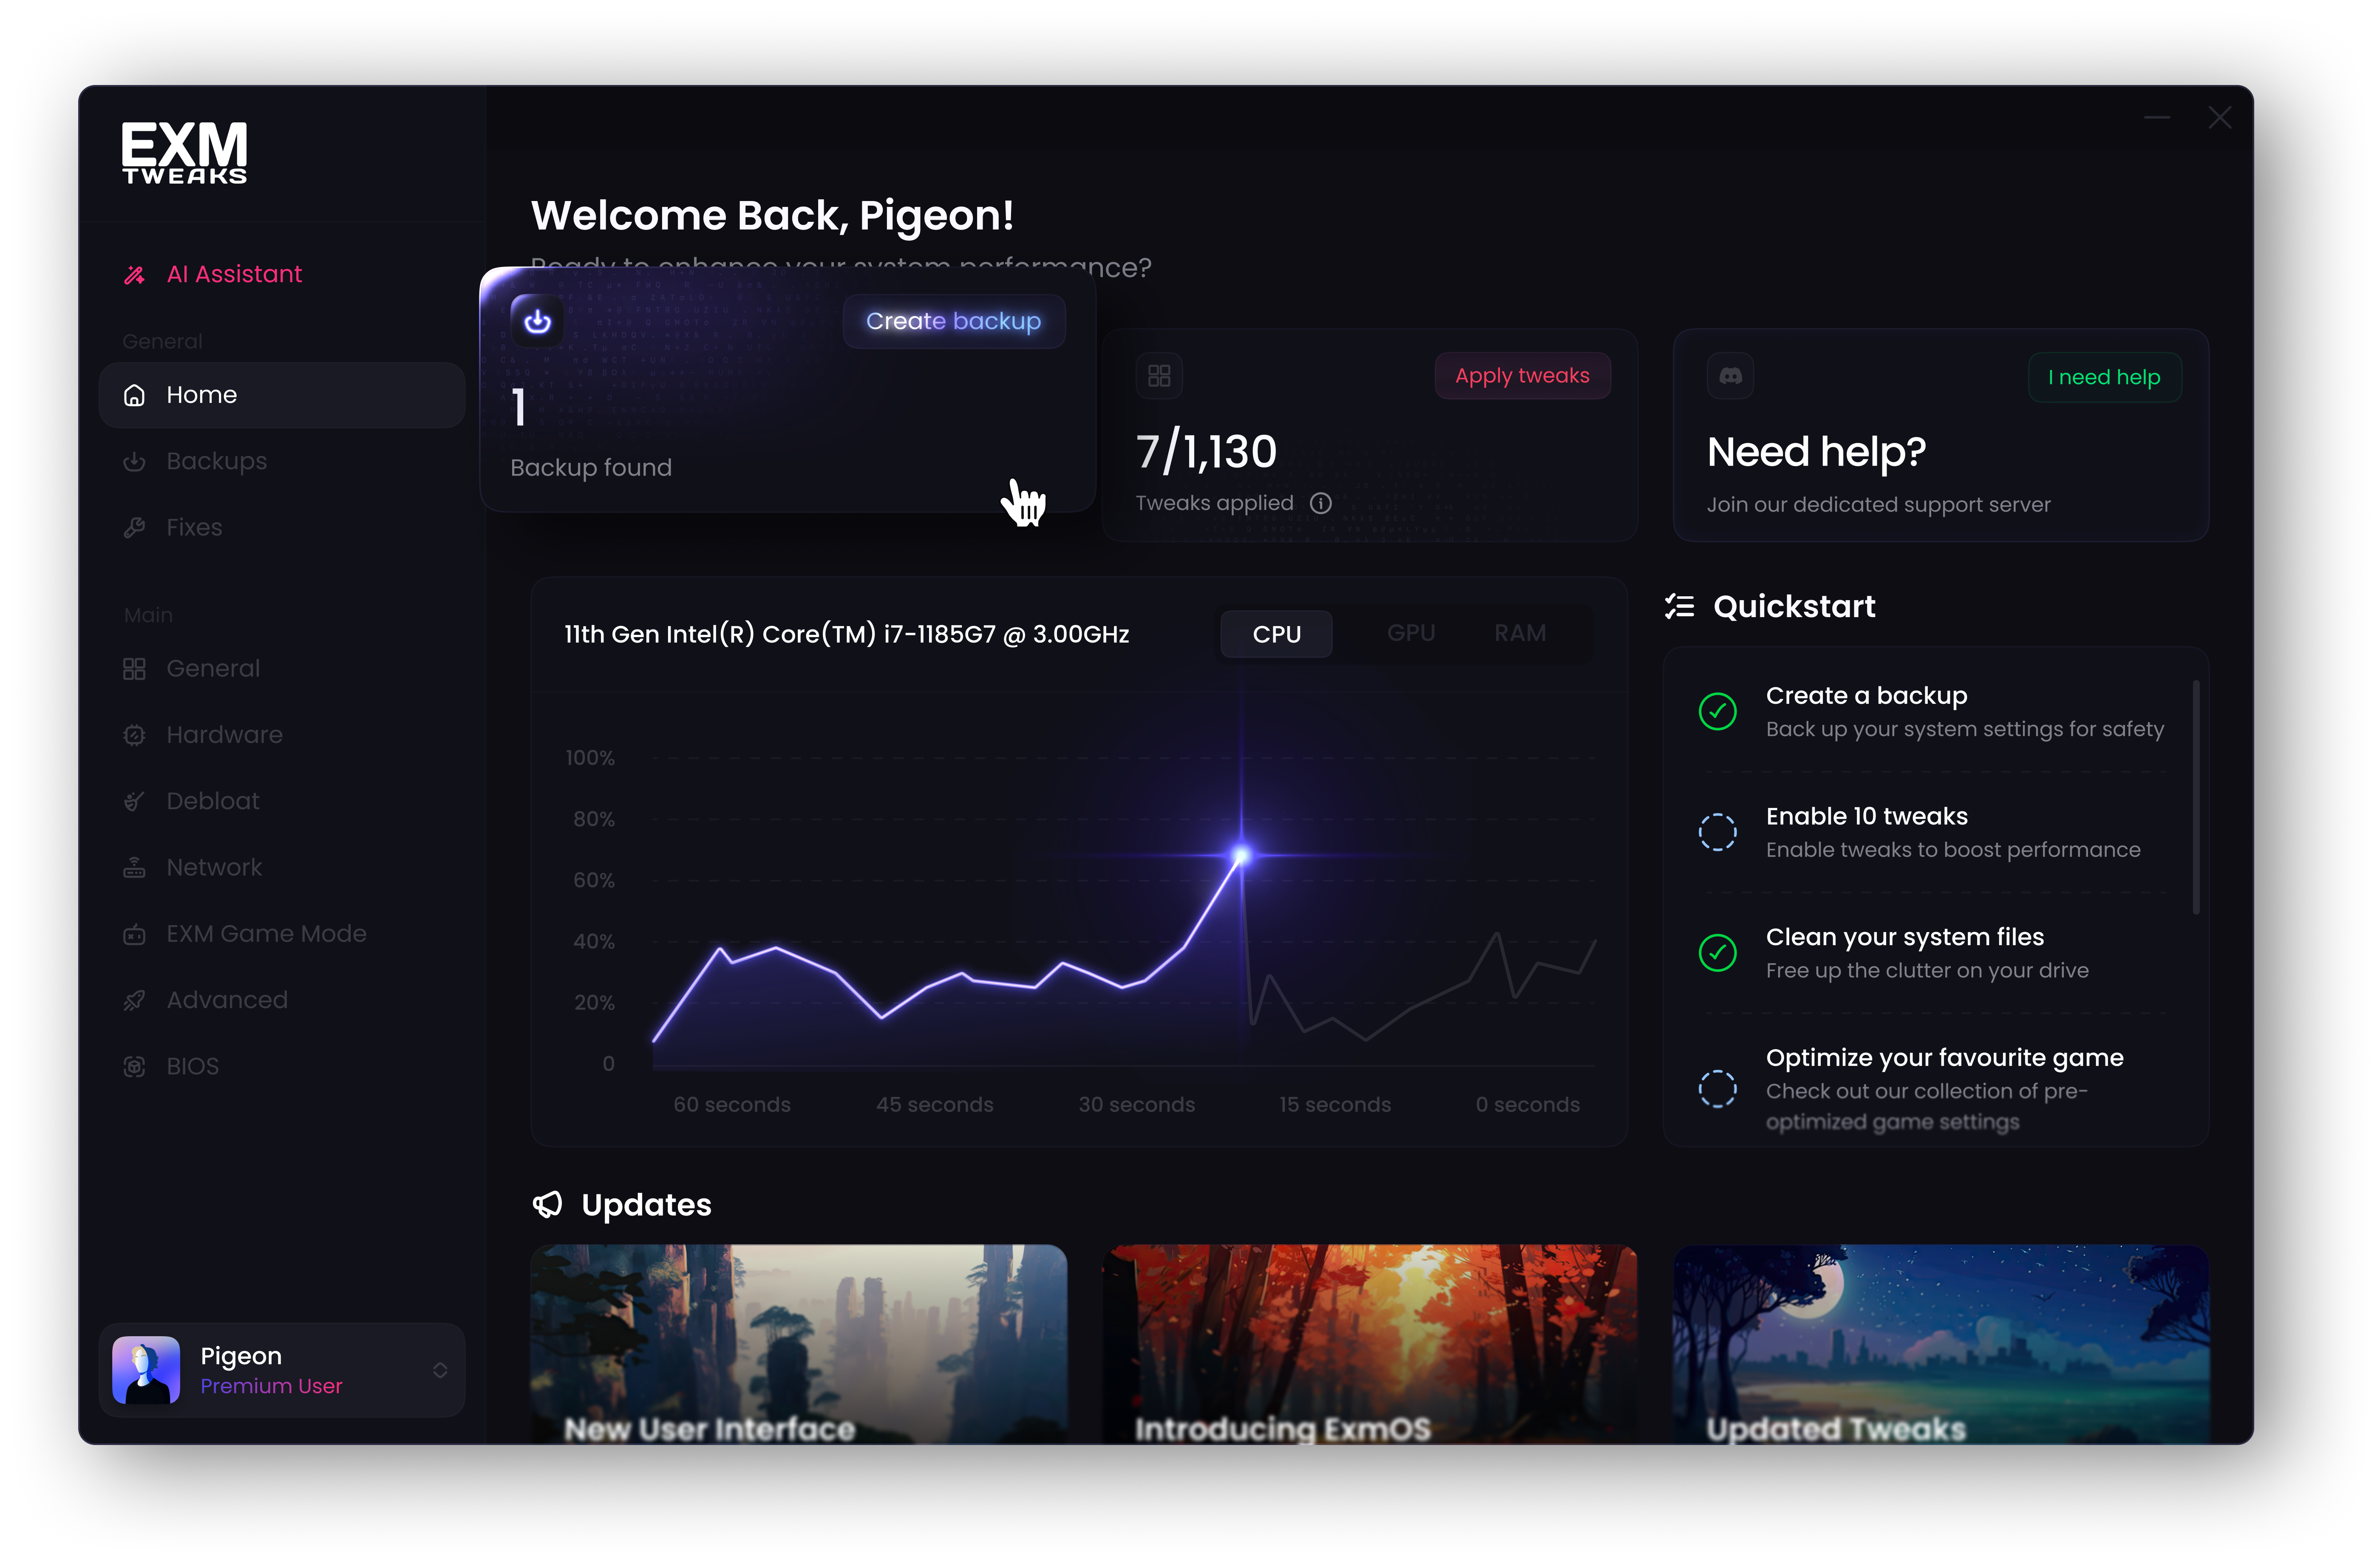Open the BIOS chip icon in sidebar
Image resolution: width=2380 pixels, height=1564 pixels.
click(x=134, y=1066)
